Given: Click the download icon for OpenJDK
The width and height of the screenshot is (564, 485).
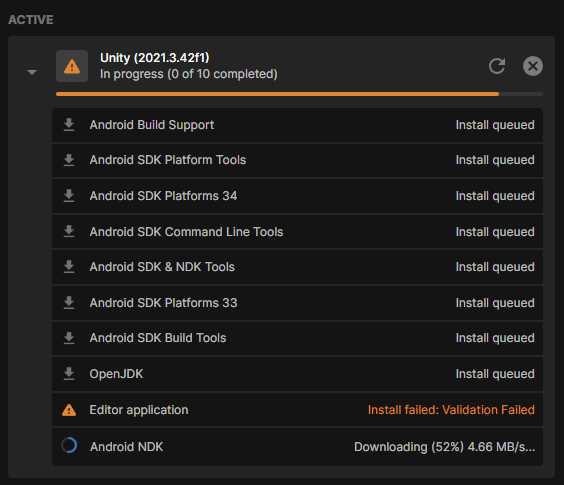Looking at the screenshot, I should (69, 374).
